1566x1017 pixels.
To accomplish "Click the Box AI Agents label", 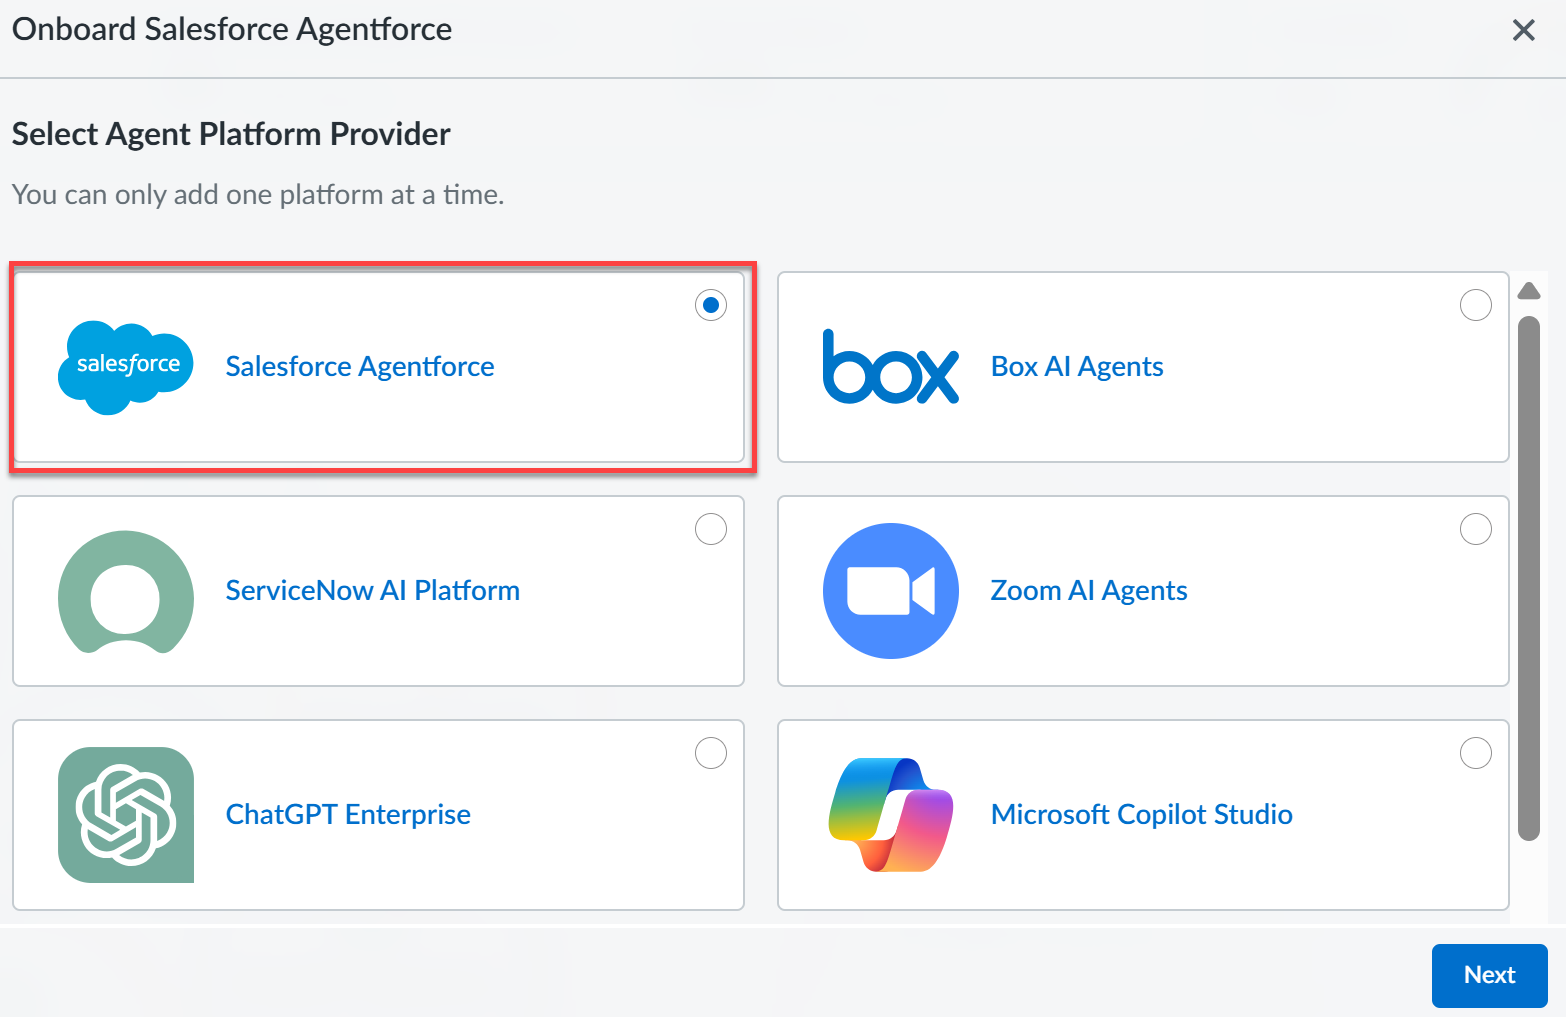I will (x=1077, y=367).
